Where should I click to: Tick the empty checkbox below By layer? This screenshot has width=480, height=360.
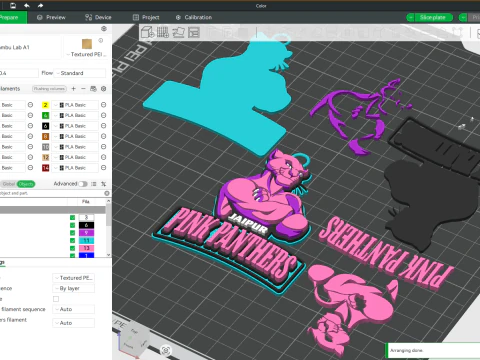56,299
